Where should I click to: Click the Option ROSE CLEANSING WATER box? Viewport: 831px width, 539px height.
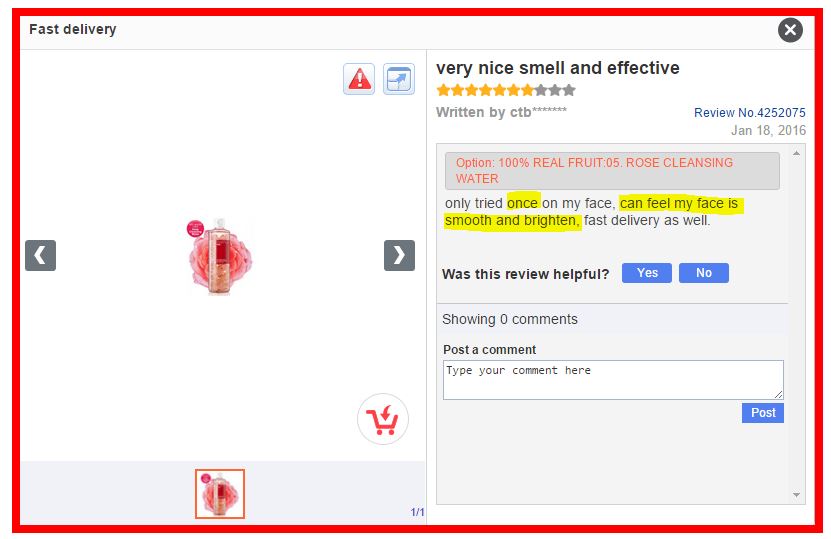[x=612, y=171]
